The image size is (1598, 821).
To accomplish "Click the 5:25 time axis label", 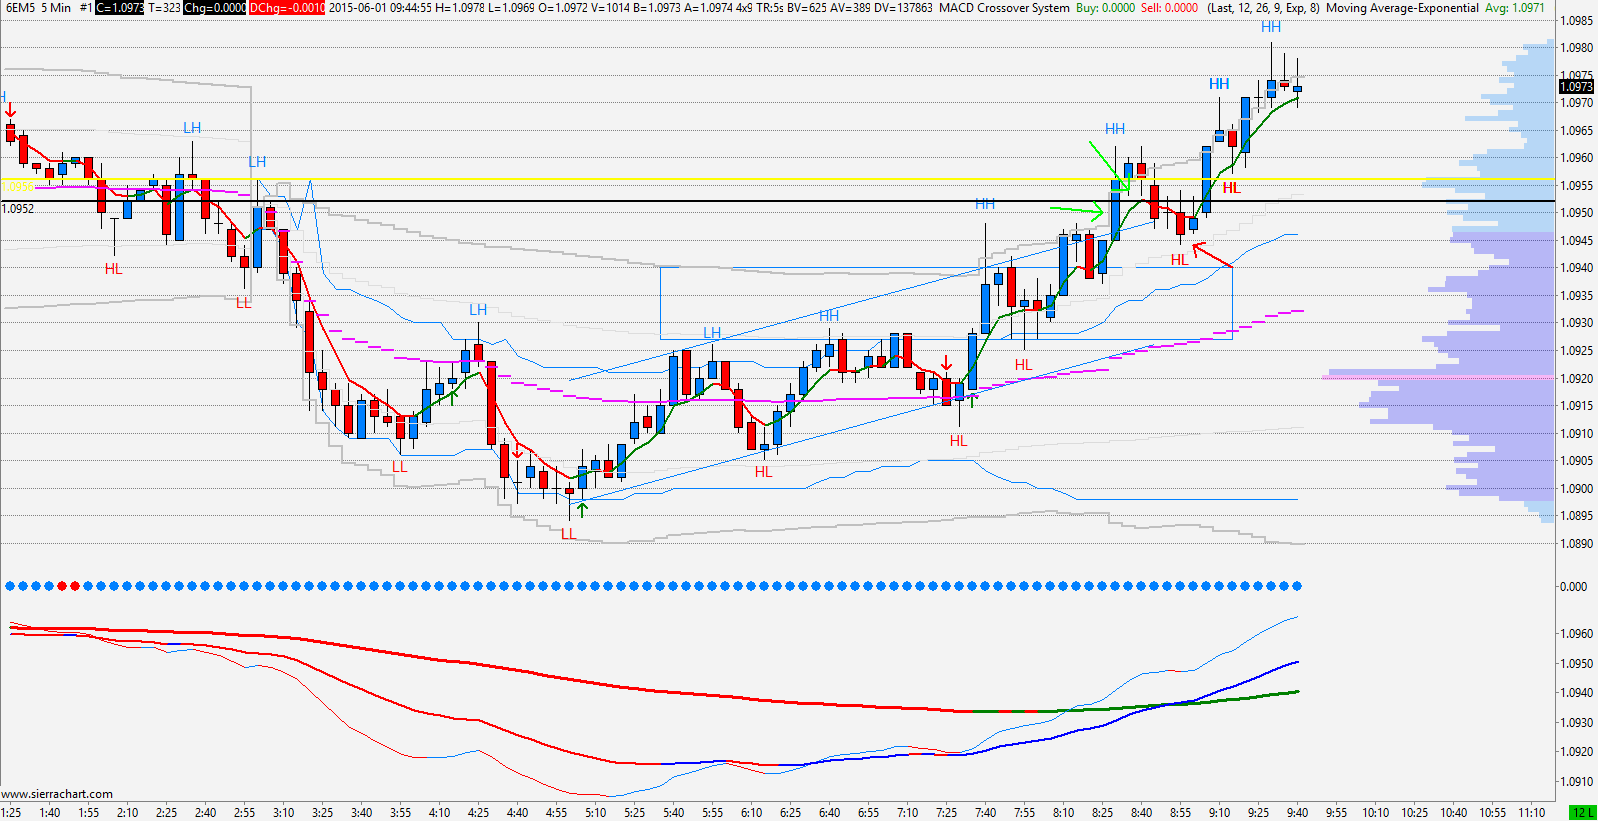I will point(634,813).
